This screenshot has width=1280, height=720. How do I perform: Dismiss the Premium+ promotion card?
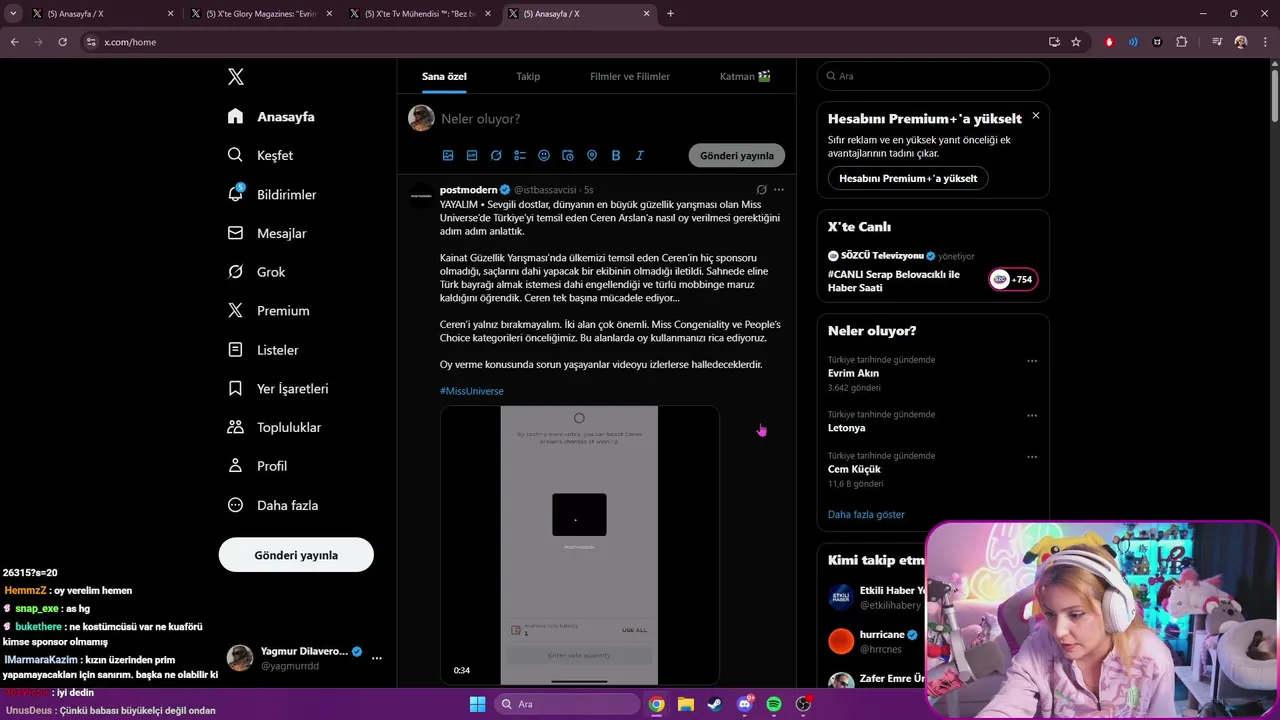pyautogui.click(x=1035, y=116)
